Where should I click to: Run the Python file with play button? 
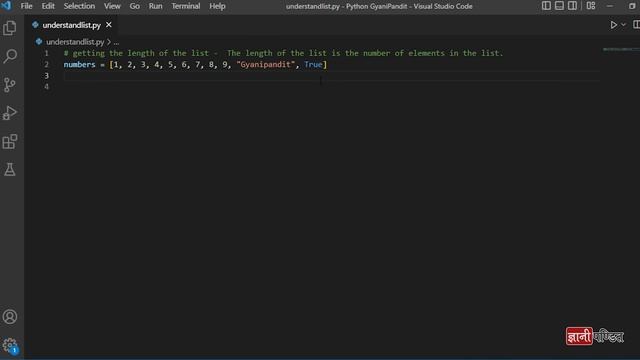[613, 25]
